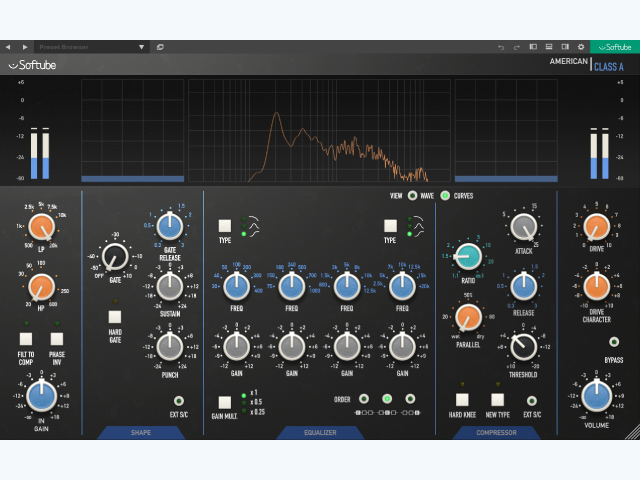This screenshot has height=480, width=640.
Task: Toggle the right panel layout icon
Action: tap(565, 47)
